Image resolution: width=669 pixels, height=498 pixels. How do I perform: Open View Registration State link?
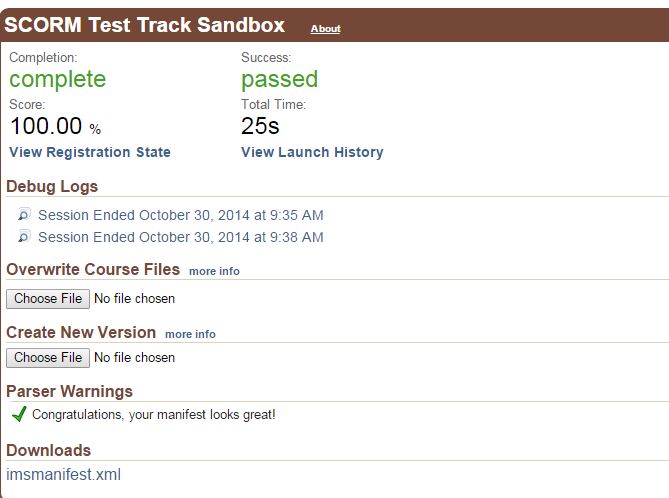click(x=90, y=152)
